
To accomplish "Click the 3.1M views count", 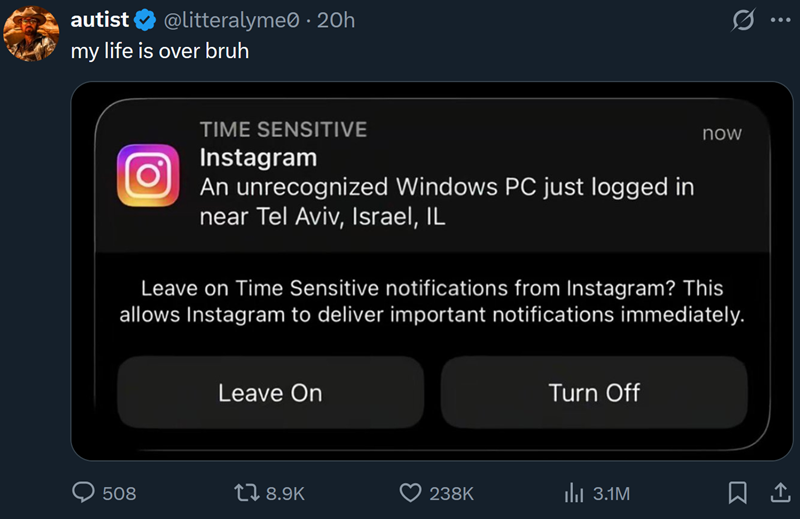I will coord(612,493).
